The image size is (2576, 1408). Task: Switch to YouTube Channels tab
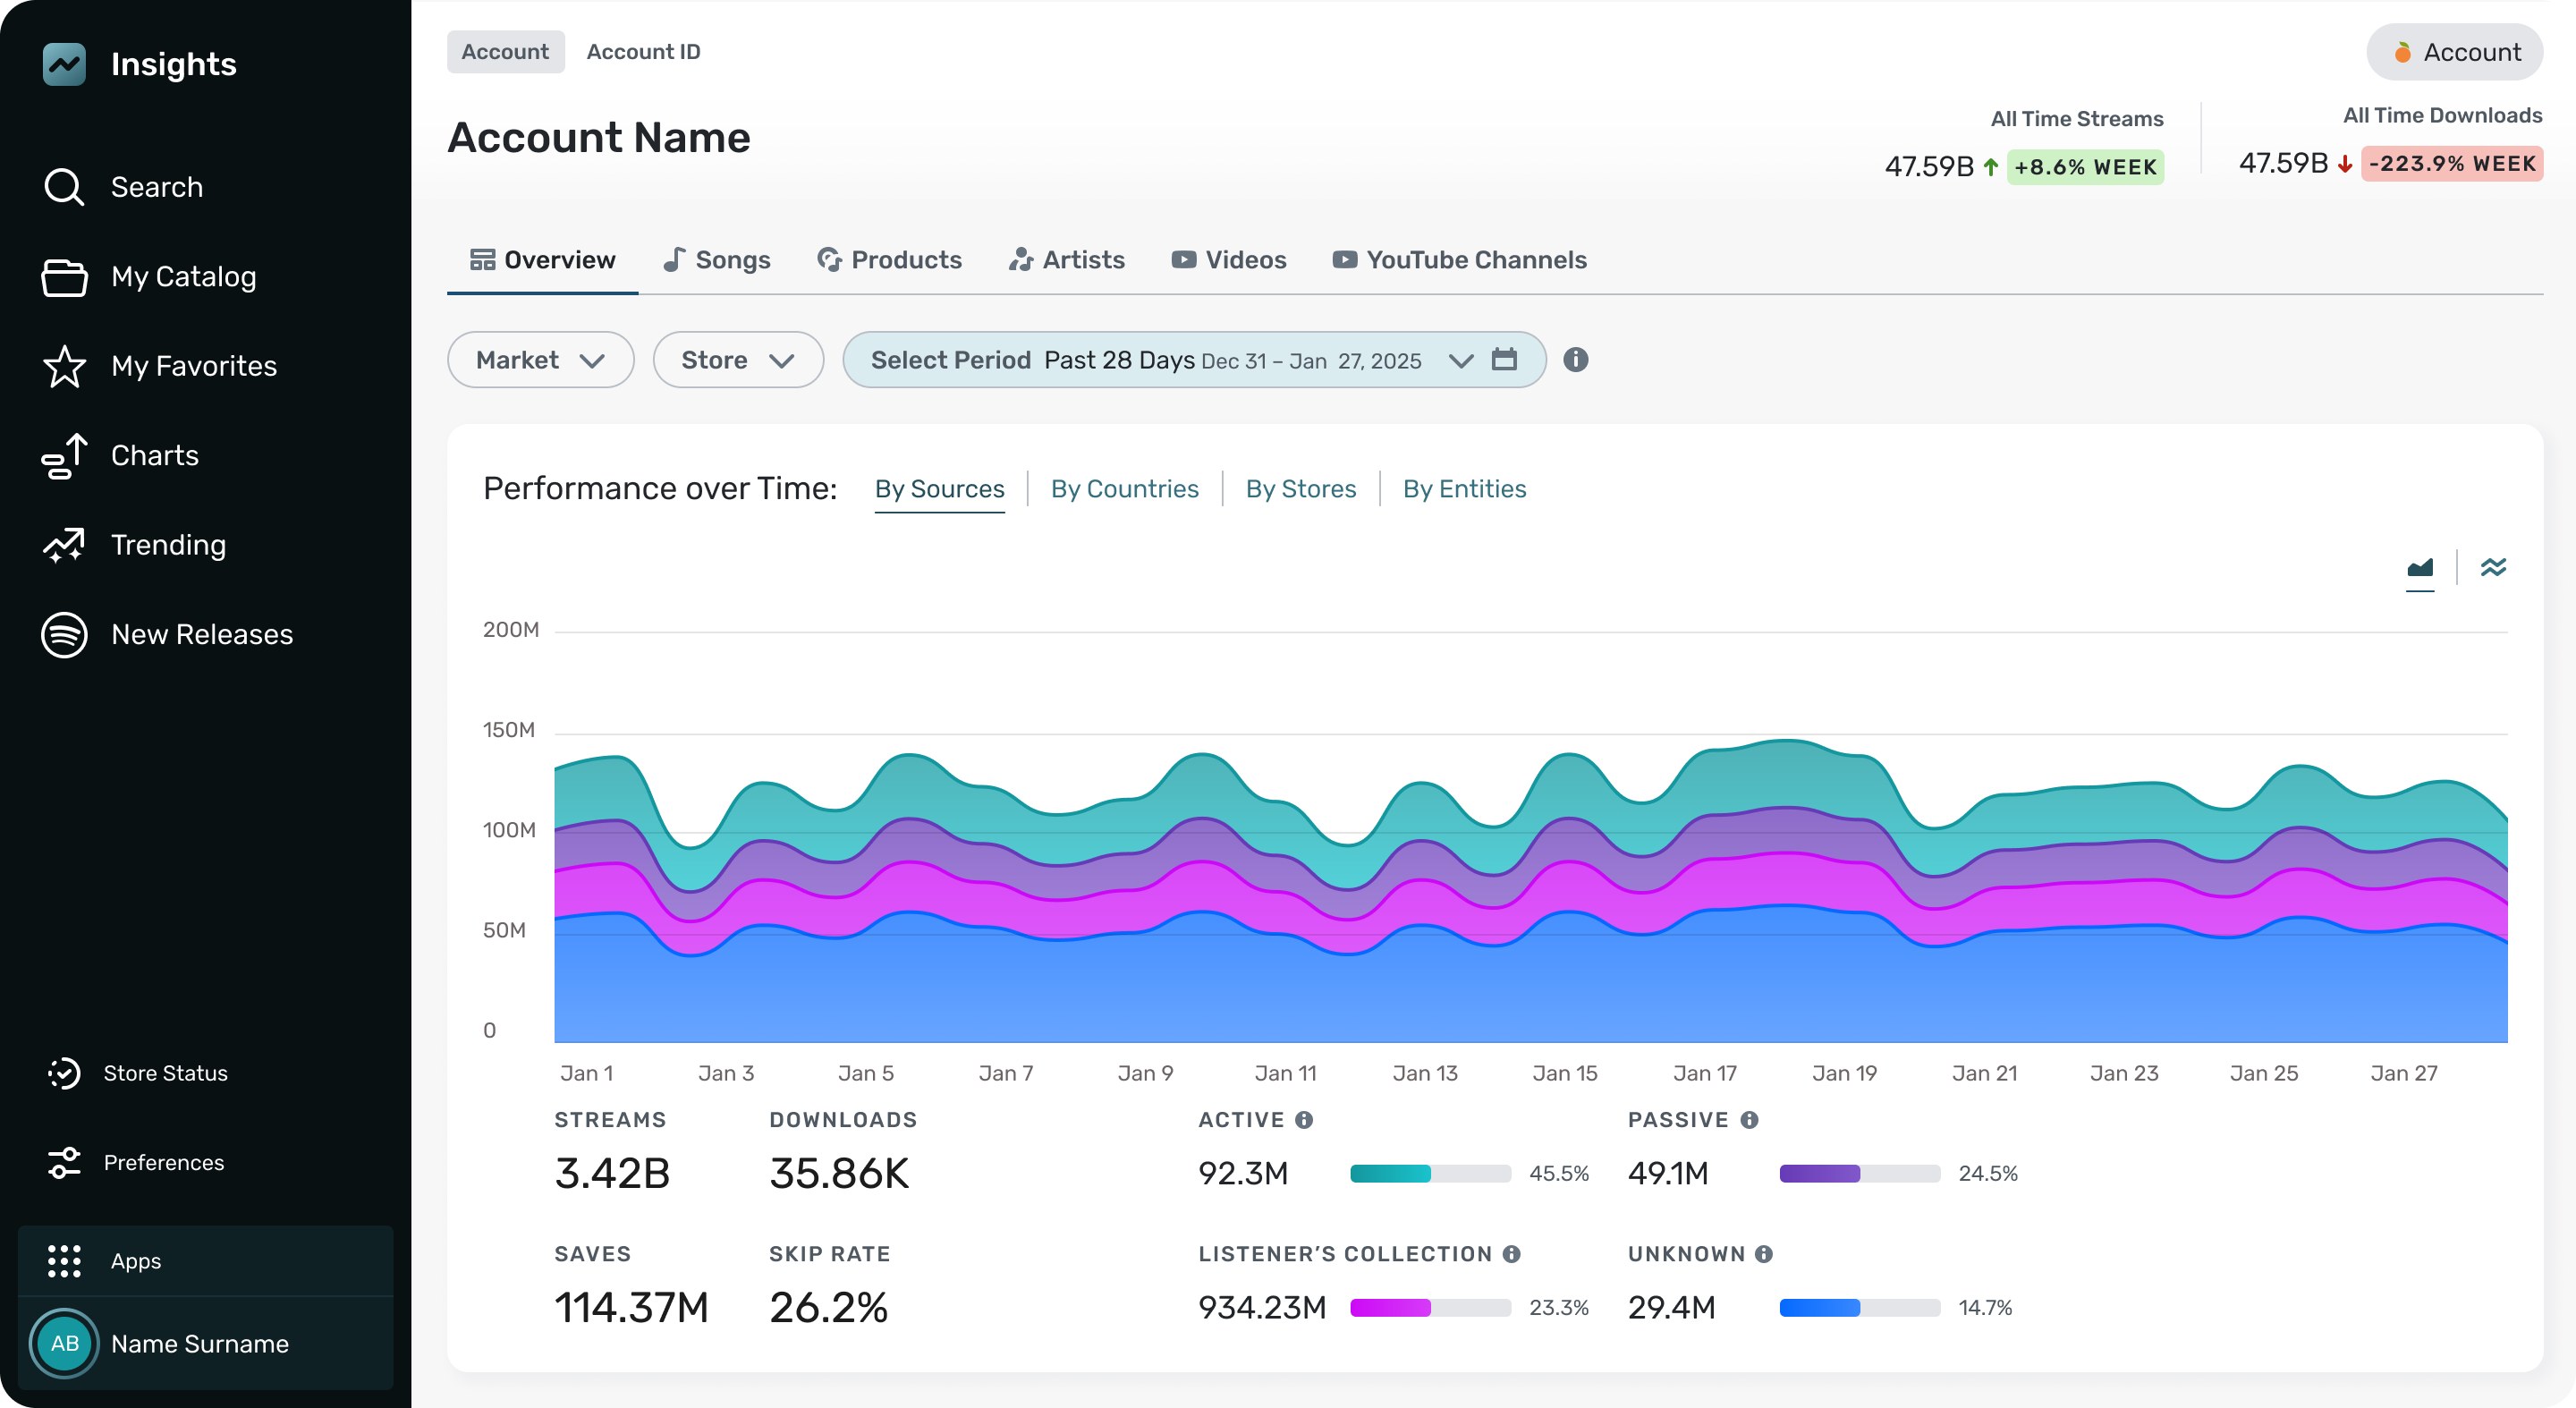pos(1459,260)
